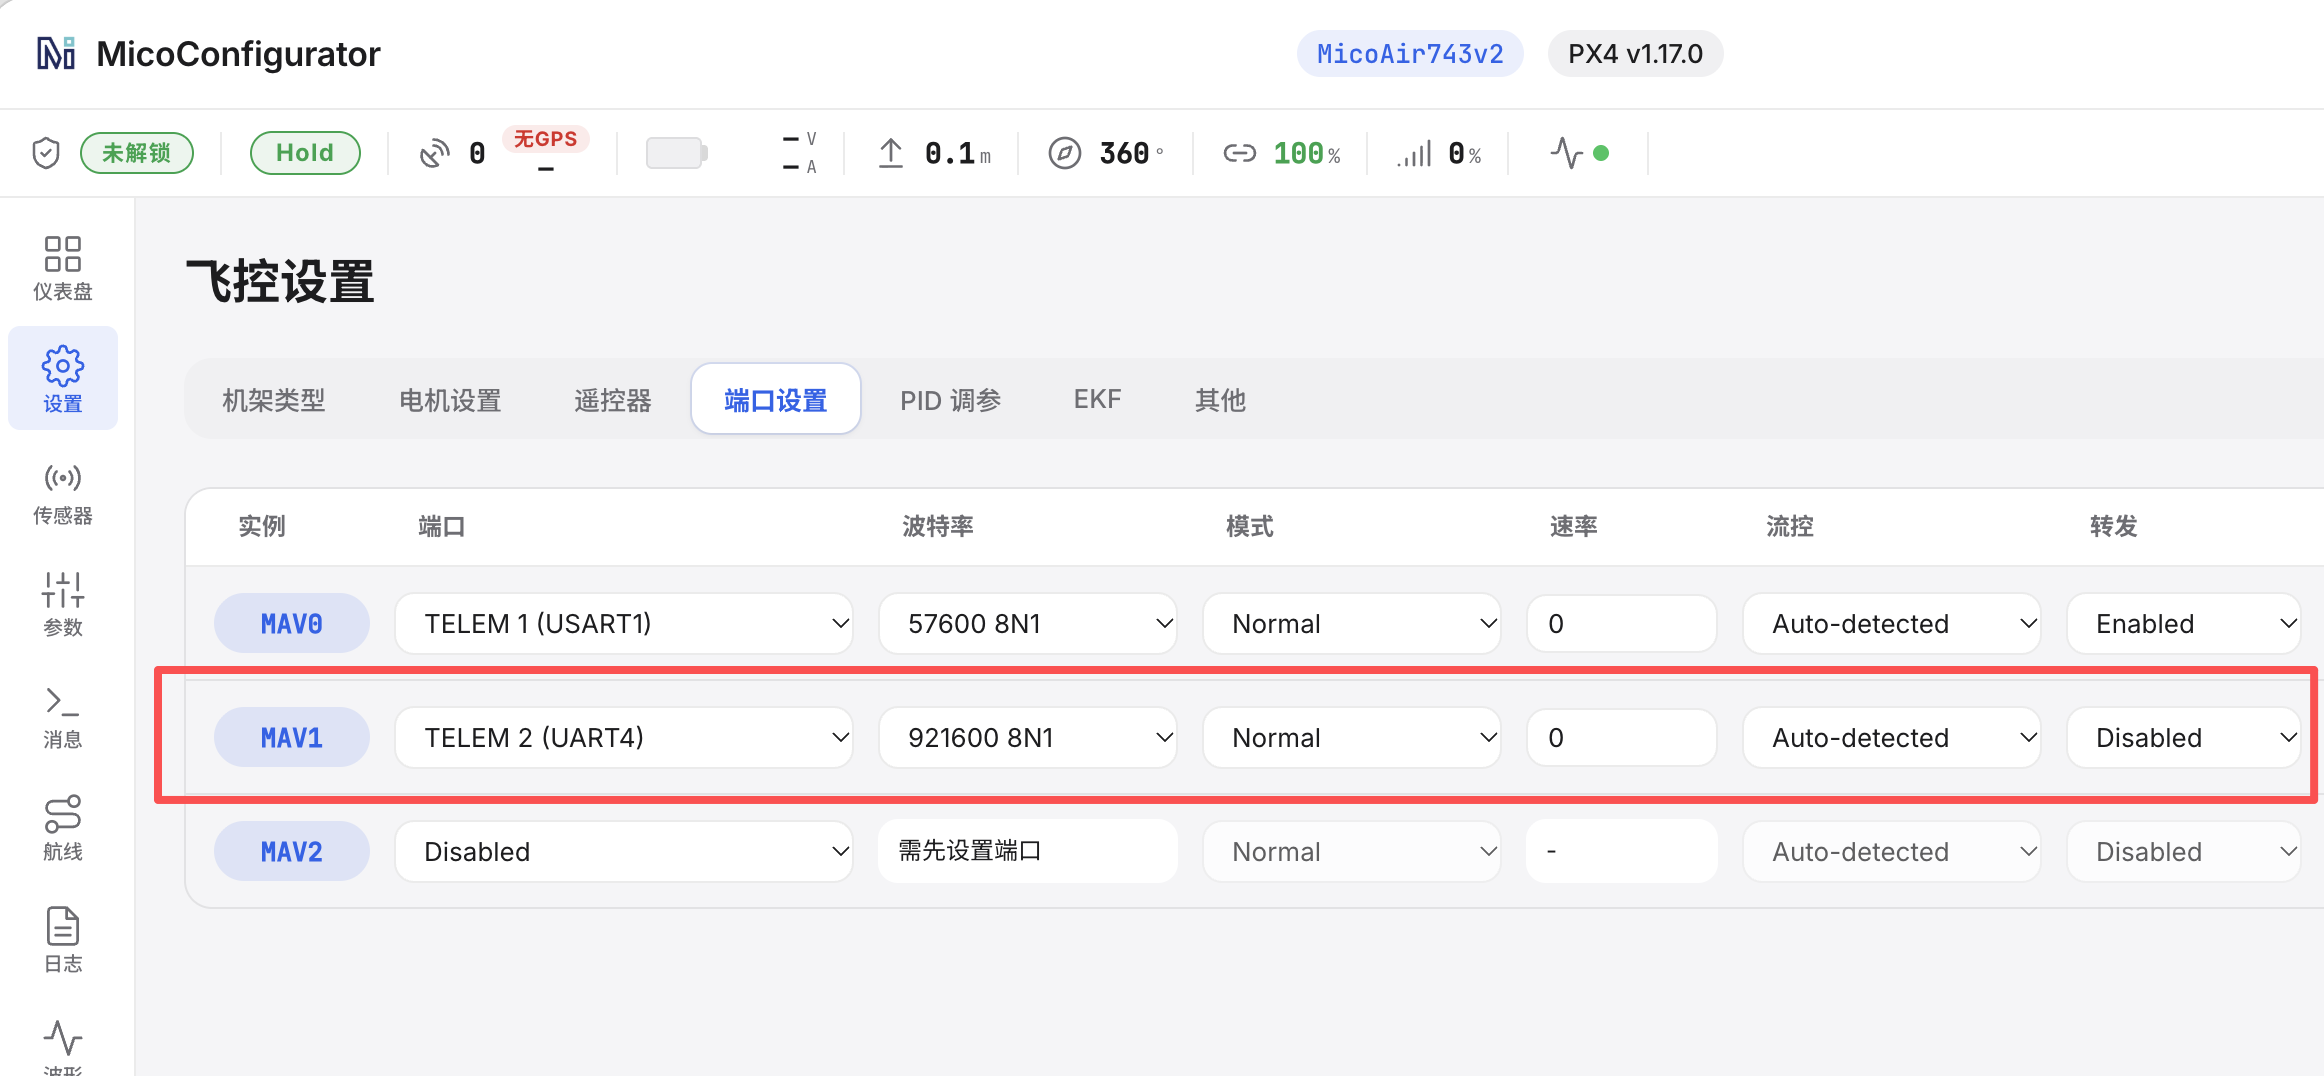The image size is (2324, 1076).
Task: Click the MAV0 rate input field
Action: 1622,624
